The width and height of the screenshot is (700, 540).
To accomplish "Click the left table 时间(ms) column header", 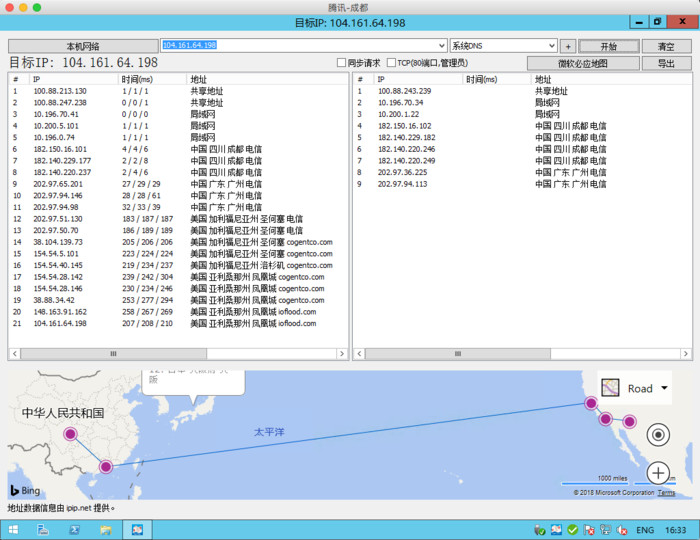I will (x=152, y=79).
